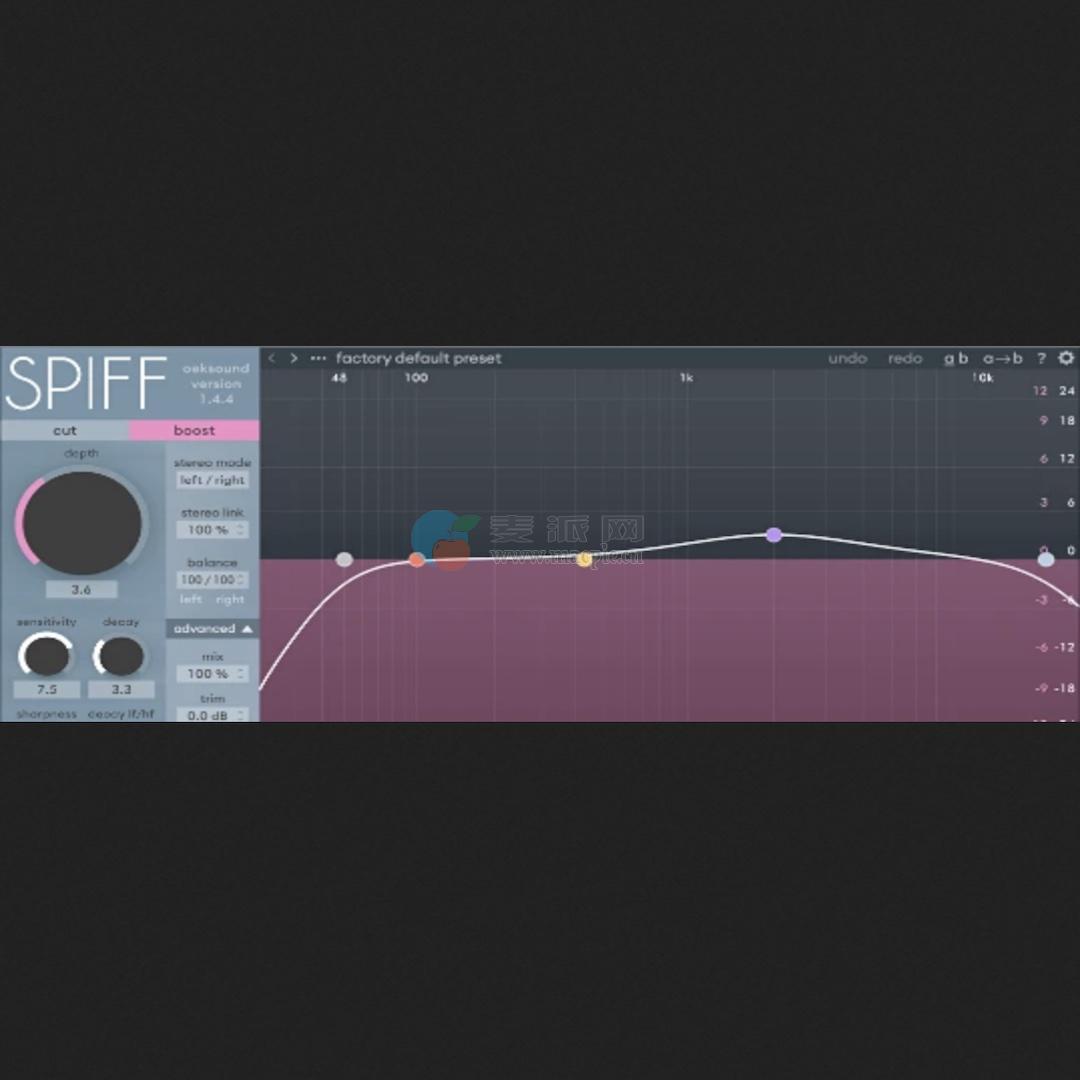Click the factory default preset name
The width and height of the screenshot is (1080, 1080).
(x=420, y=358)
